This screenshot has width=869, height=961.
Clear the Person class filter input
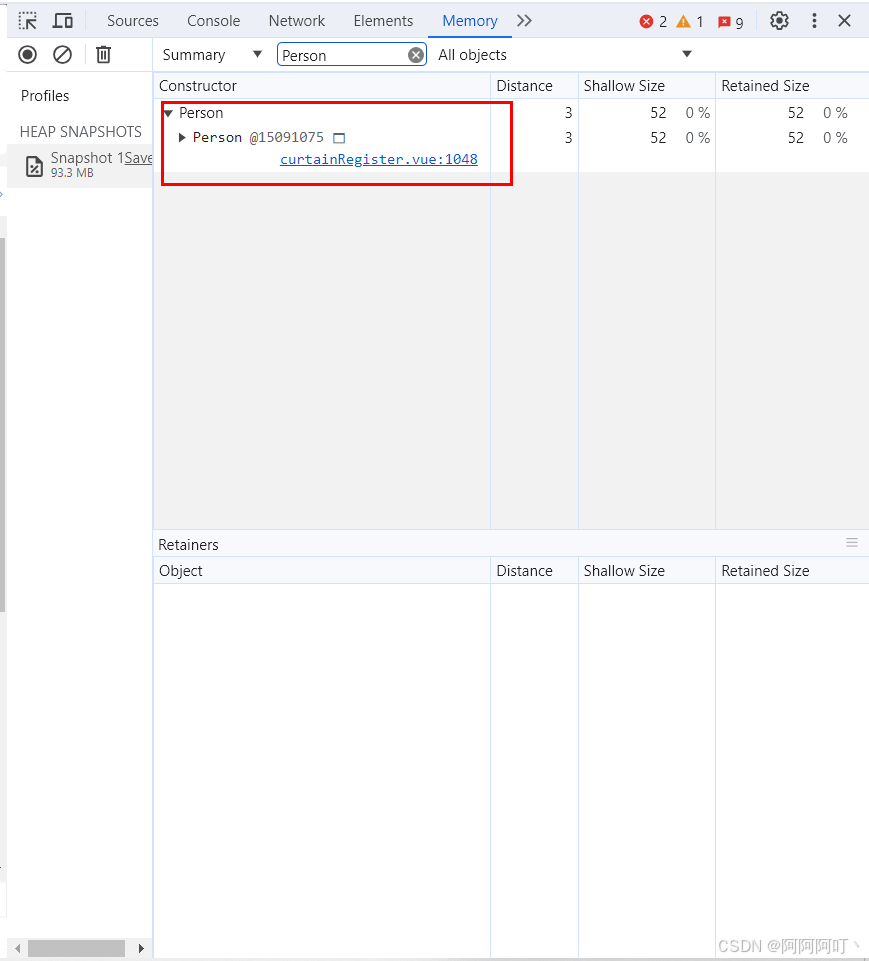point(417,54)
